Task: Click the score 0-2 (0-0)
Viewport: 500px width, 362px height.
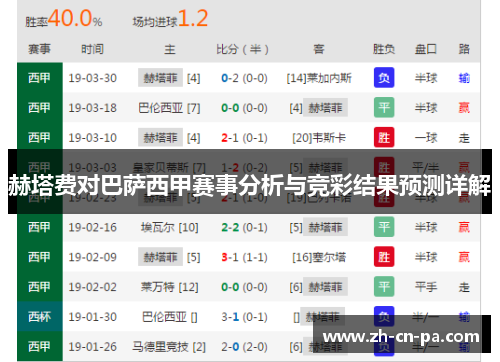Action: pyautogui.click(x=244, y=78)
